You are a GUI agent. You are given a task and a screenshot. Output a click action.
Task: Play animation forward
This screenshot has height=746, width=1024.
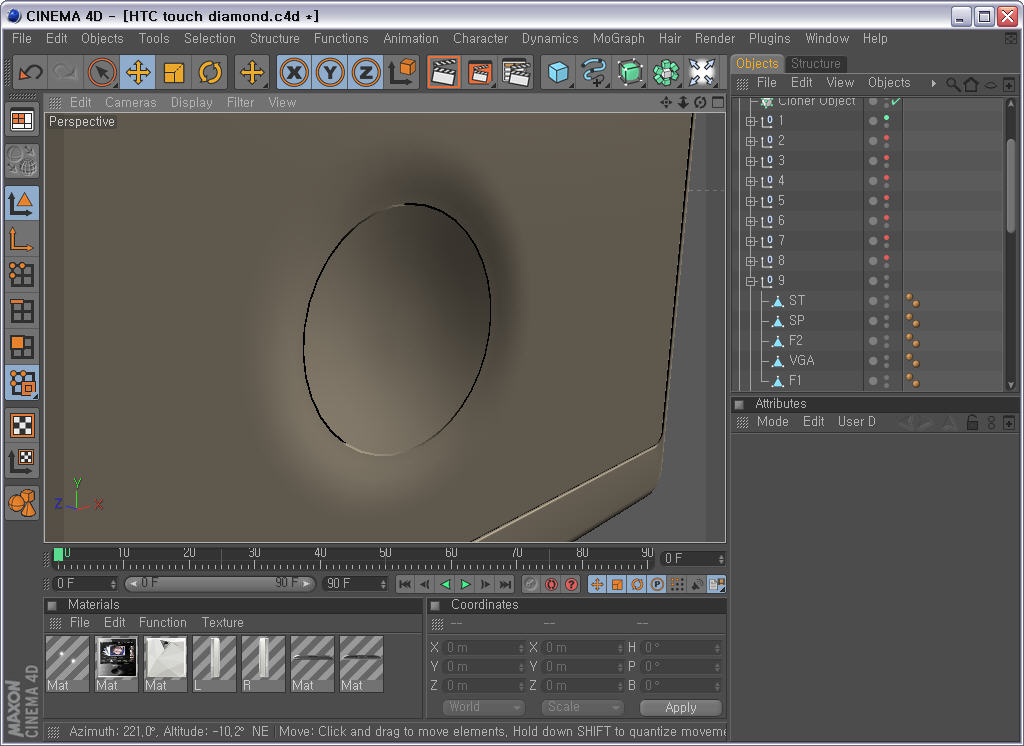pos(465,584)
